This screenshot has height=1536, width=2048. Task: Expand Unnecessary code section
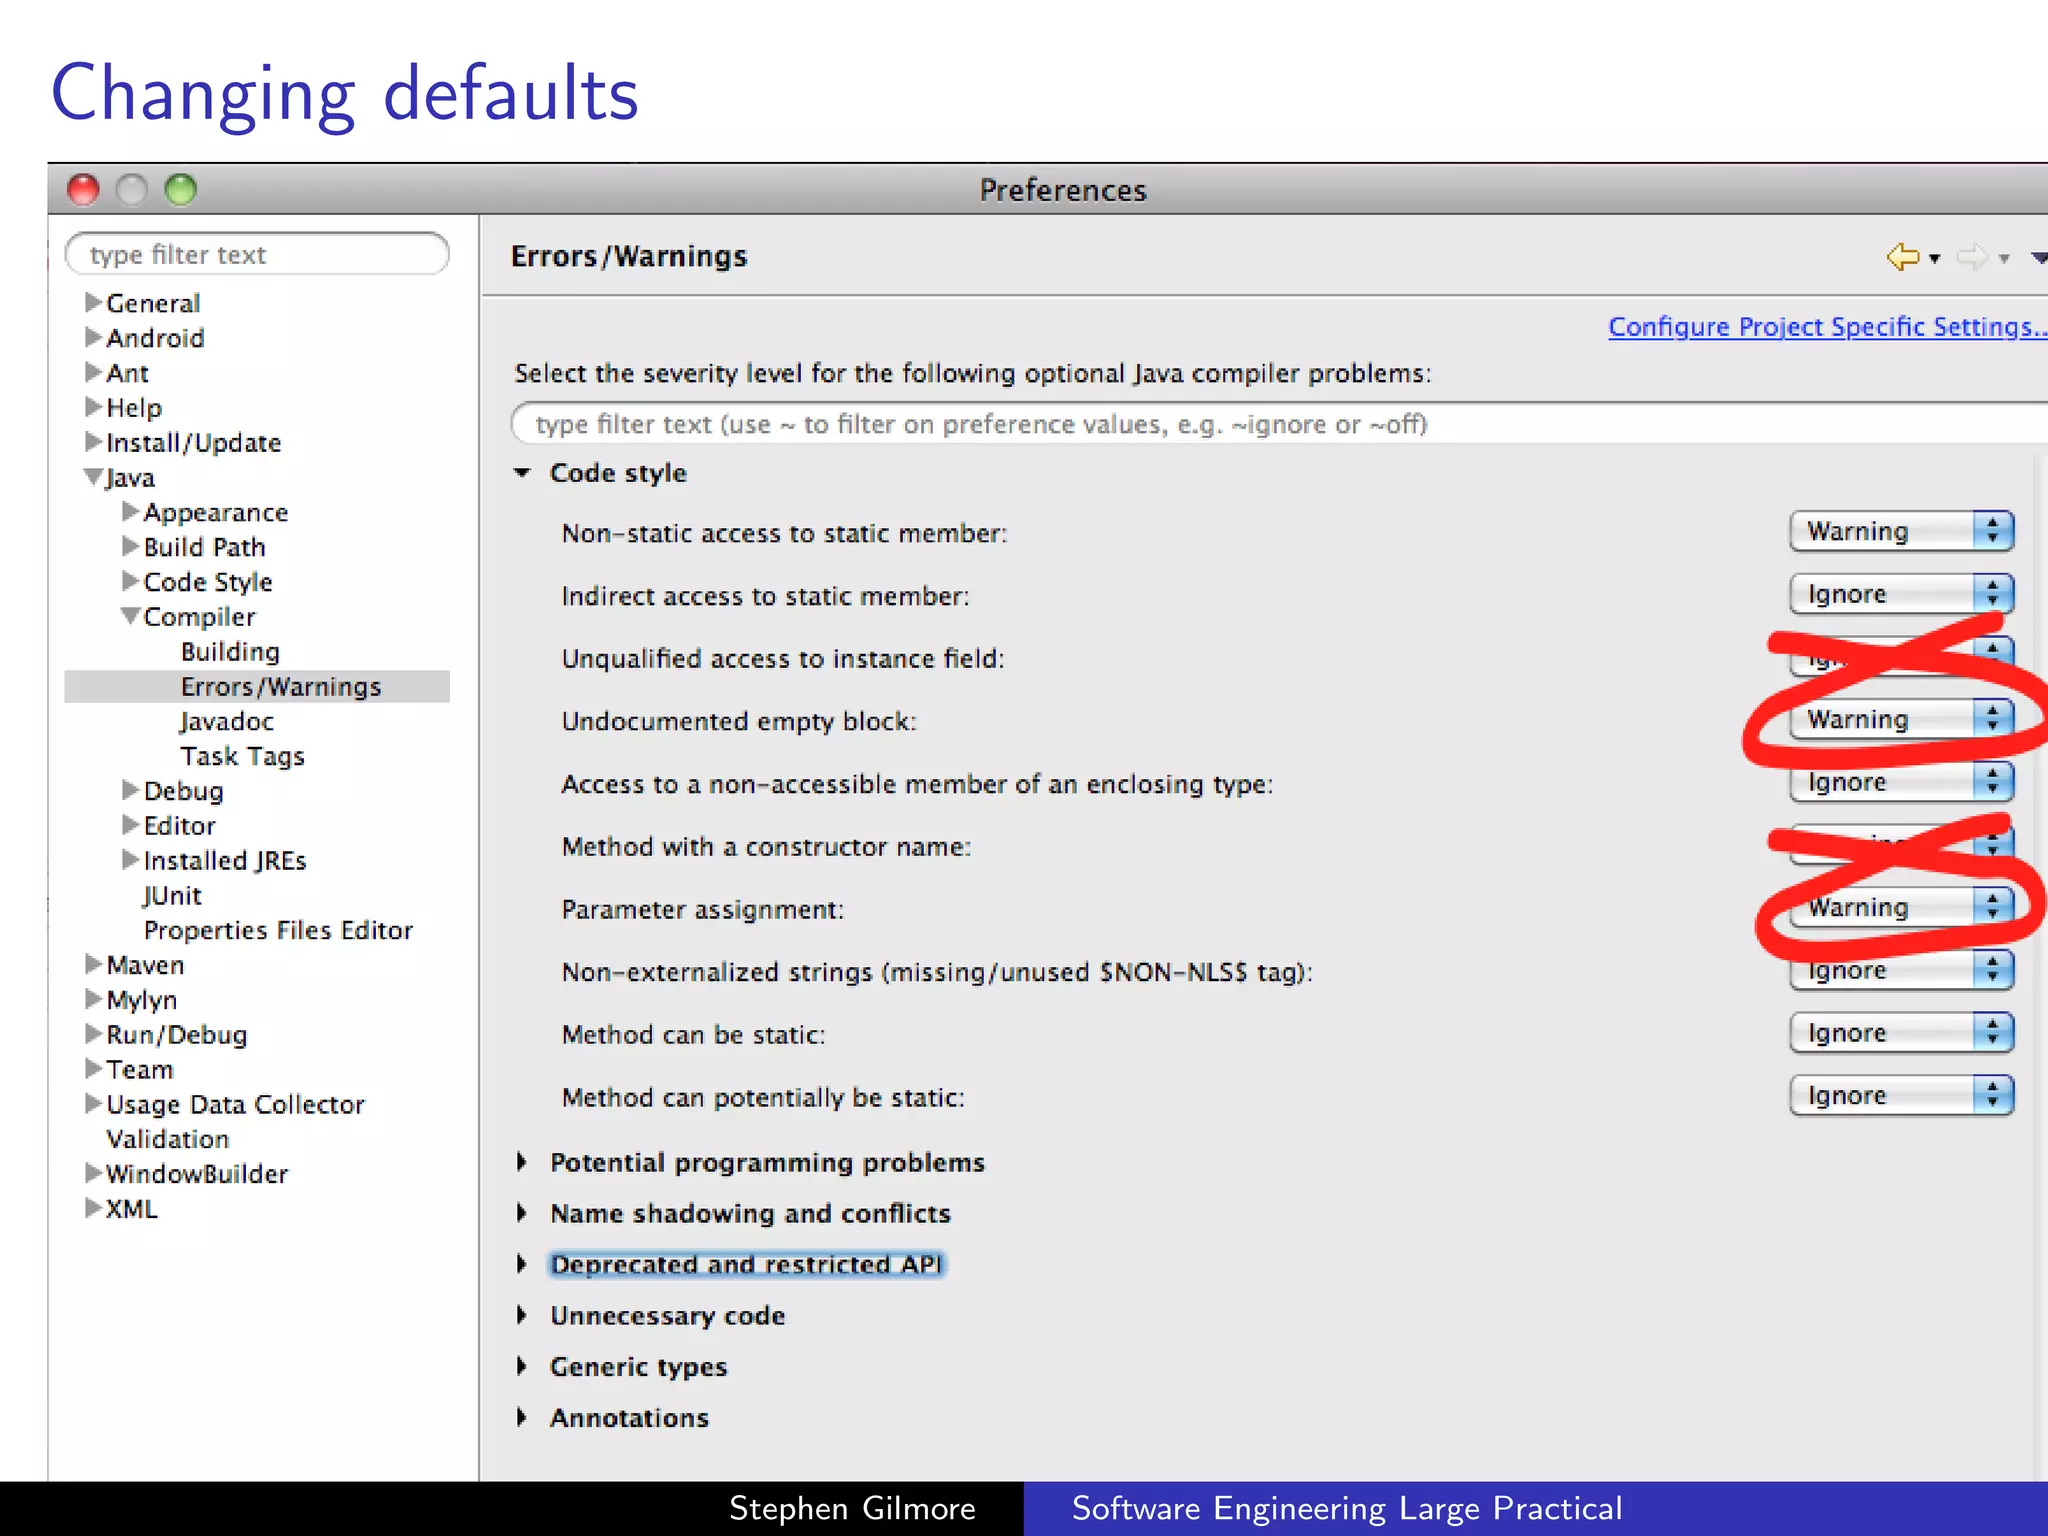522,1315
